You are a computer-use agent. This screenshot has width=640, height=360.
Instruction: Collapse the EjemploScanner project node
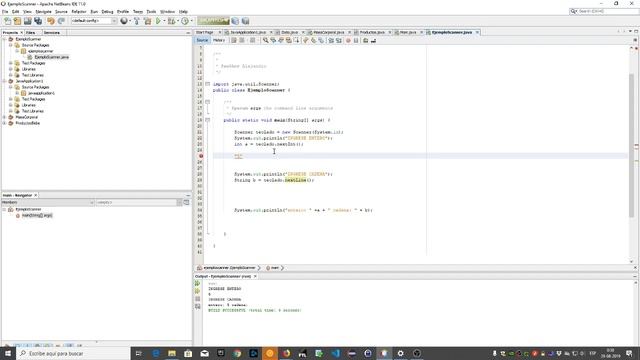tap(4, 39)
